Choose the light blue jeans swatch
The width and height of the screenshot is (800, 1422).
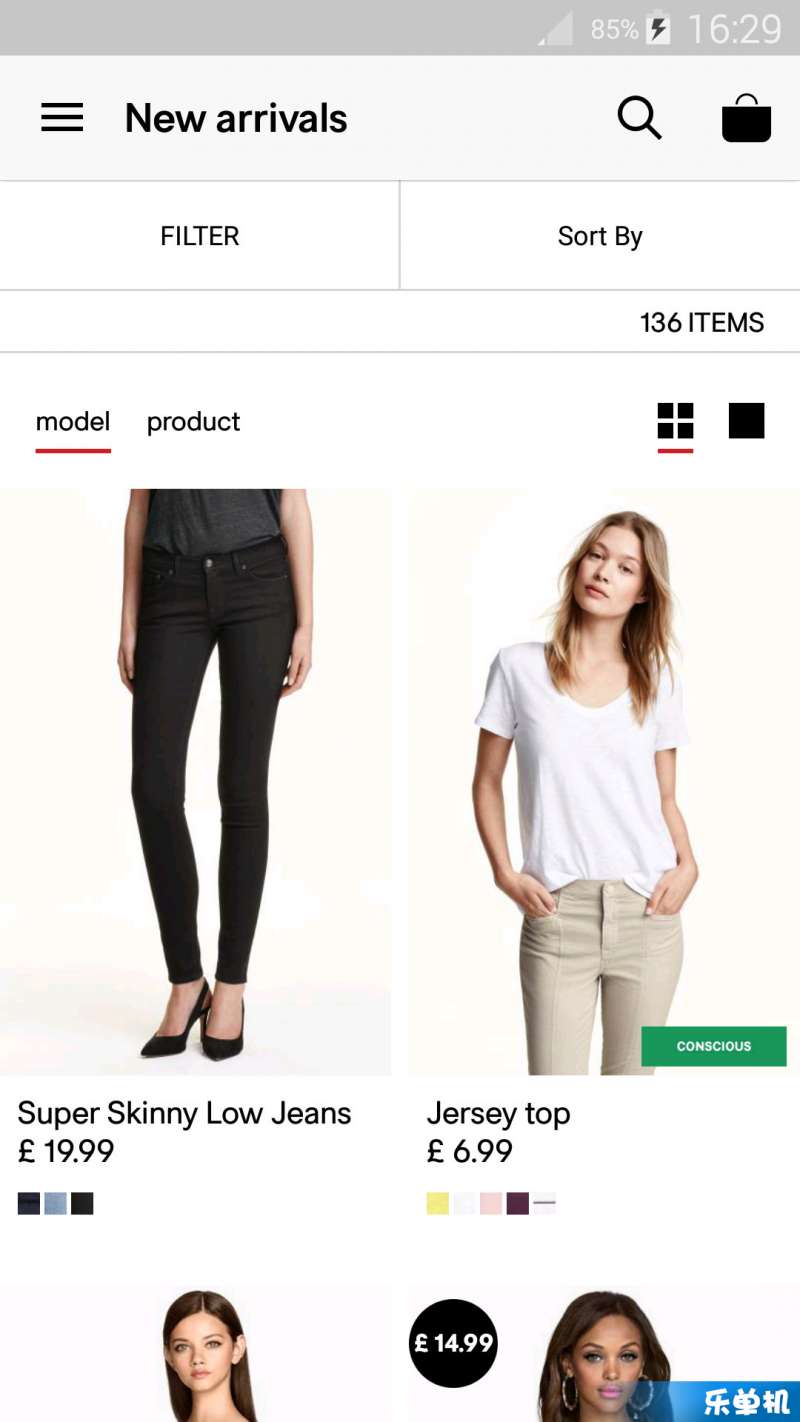tap(55, 1203)
